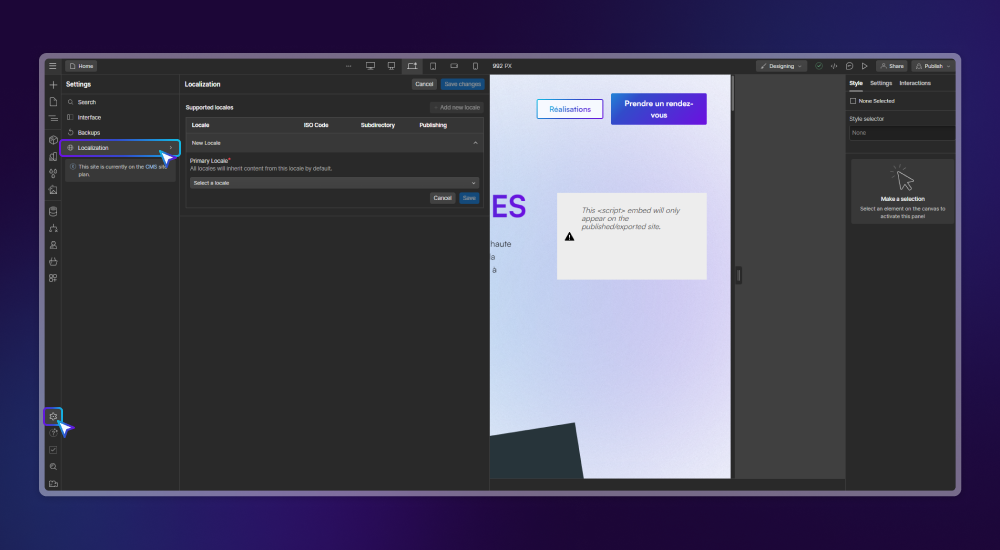Open the video tutorials icon

53,484
